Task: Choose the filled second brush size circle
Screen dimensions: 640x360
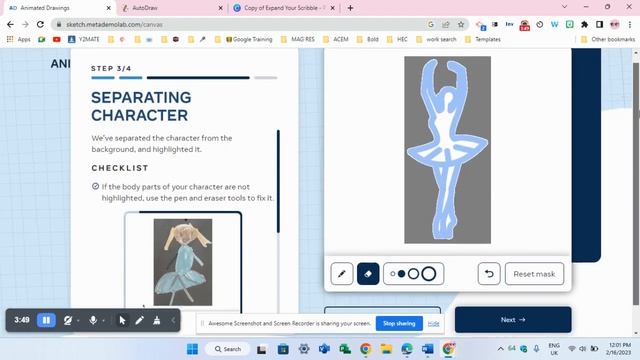Action: [402, 274]
